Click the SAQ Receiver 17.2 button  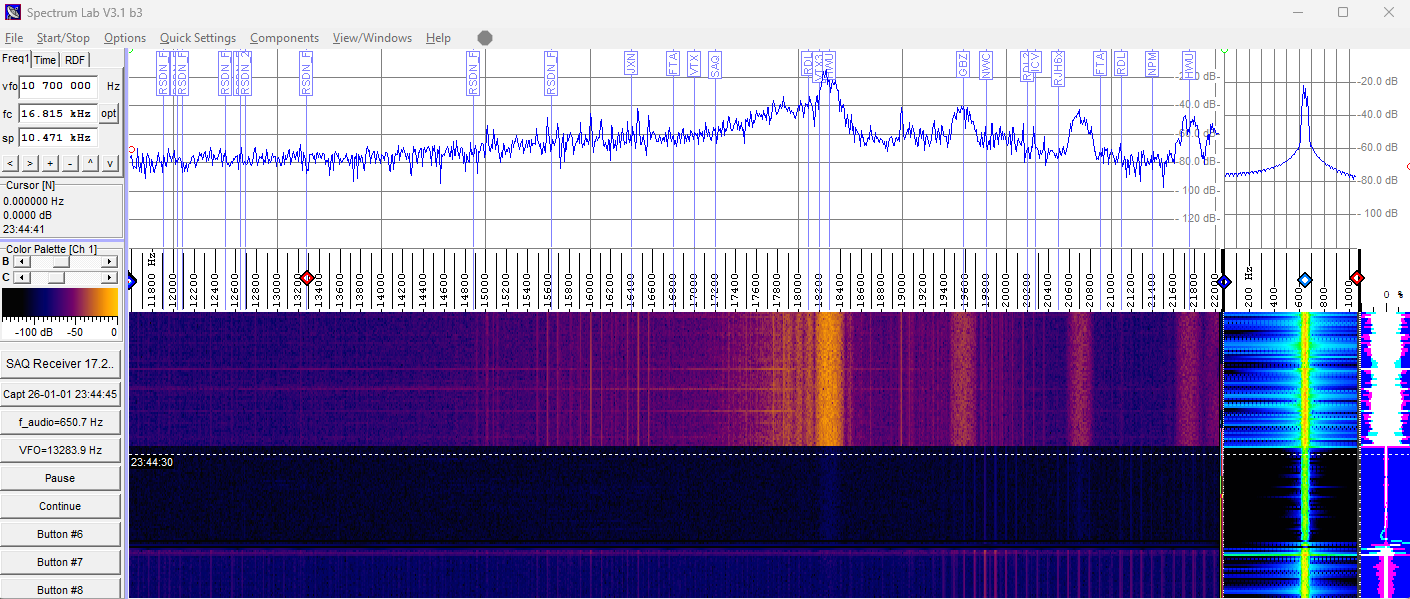coord(60,364)
